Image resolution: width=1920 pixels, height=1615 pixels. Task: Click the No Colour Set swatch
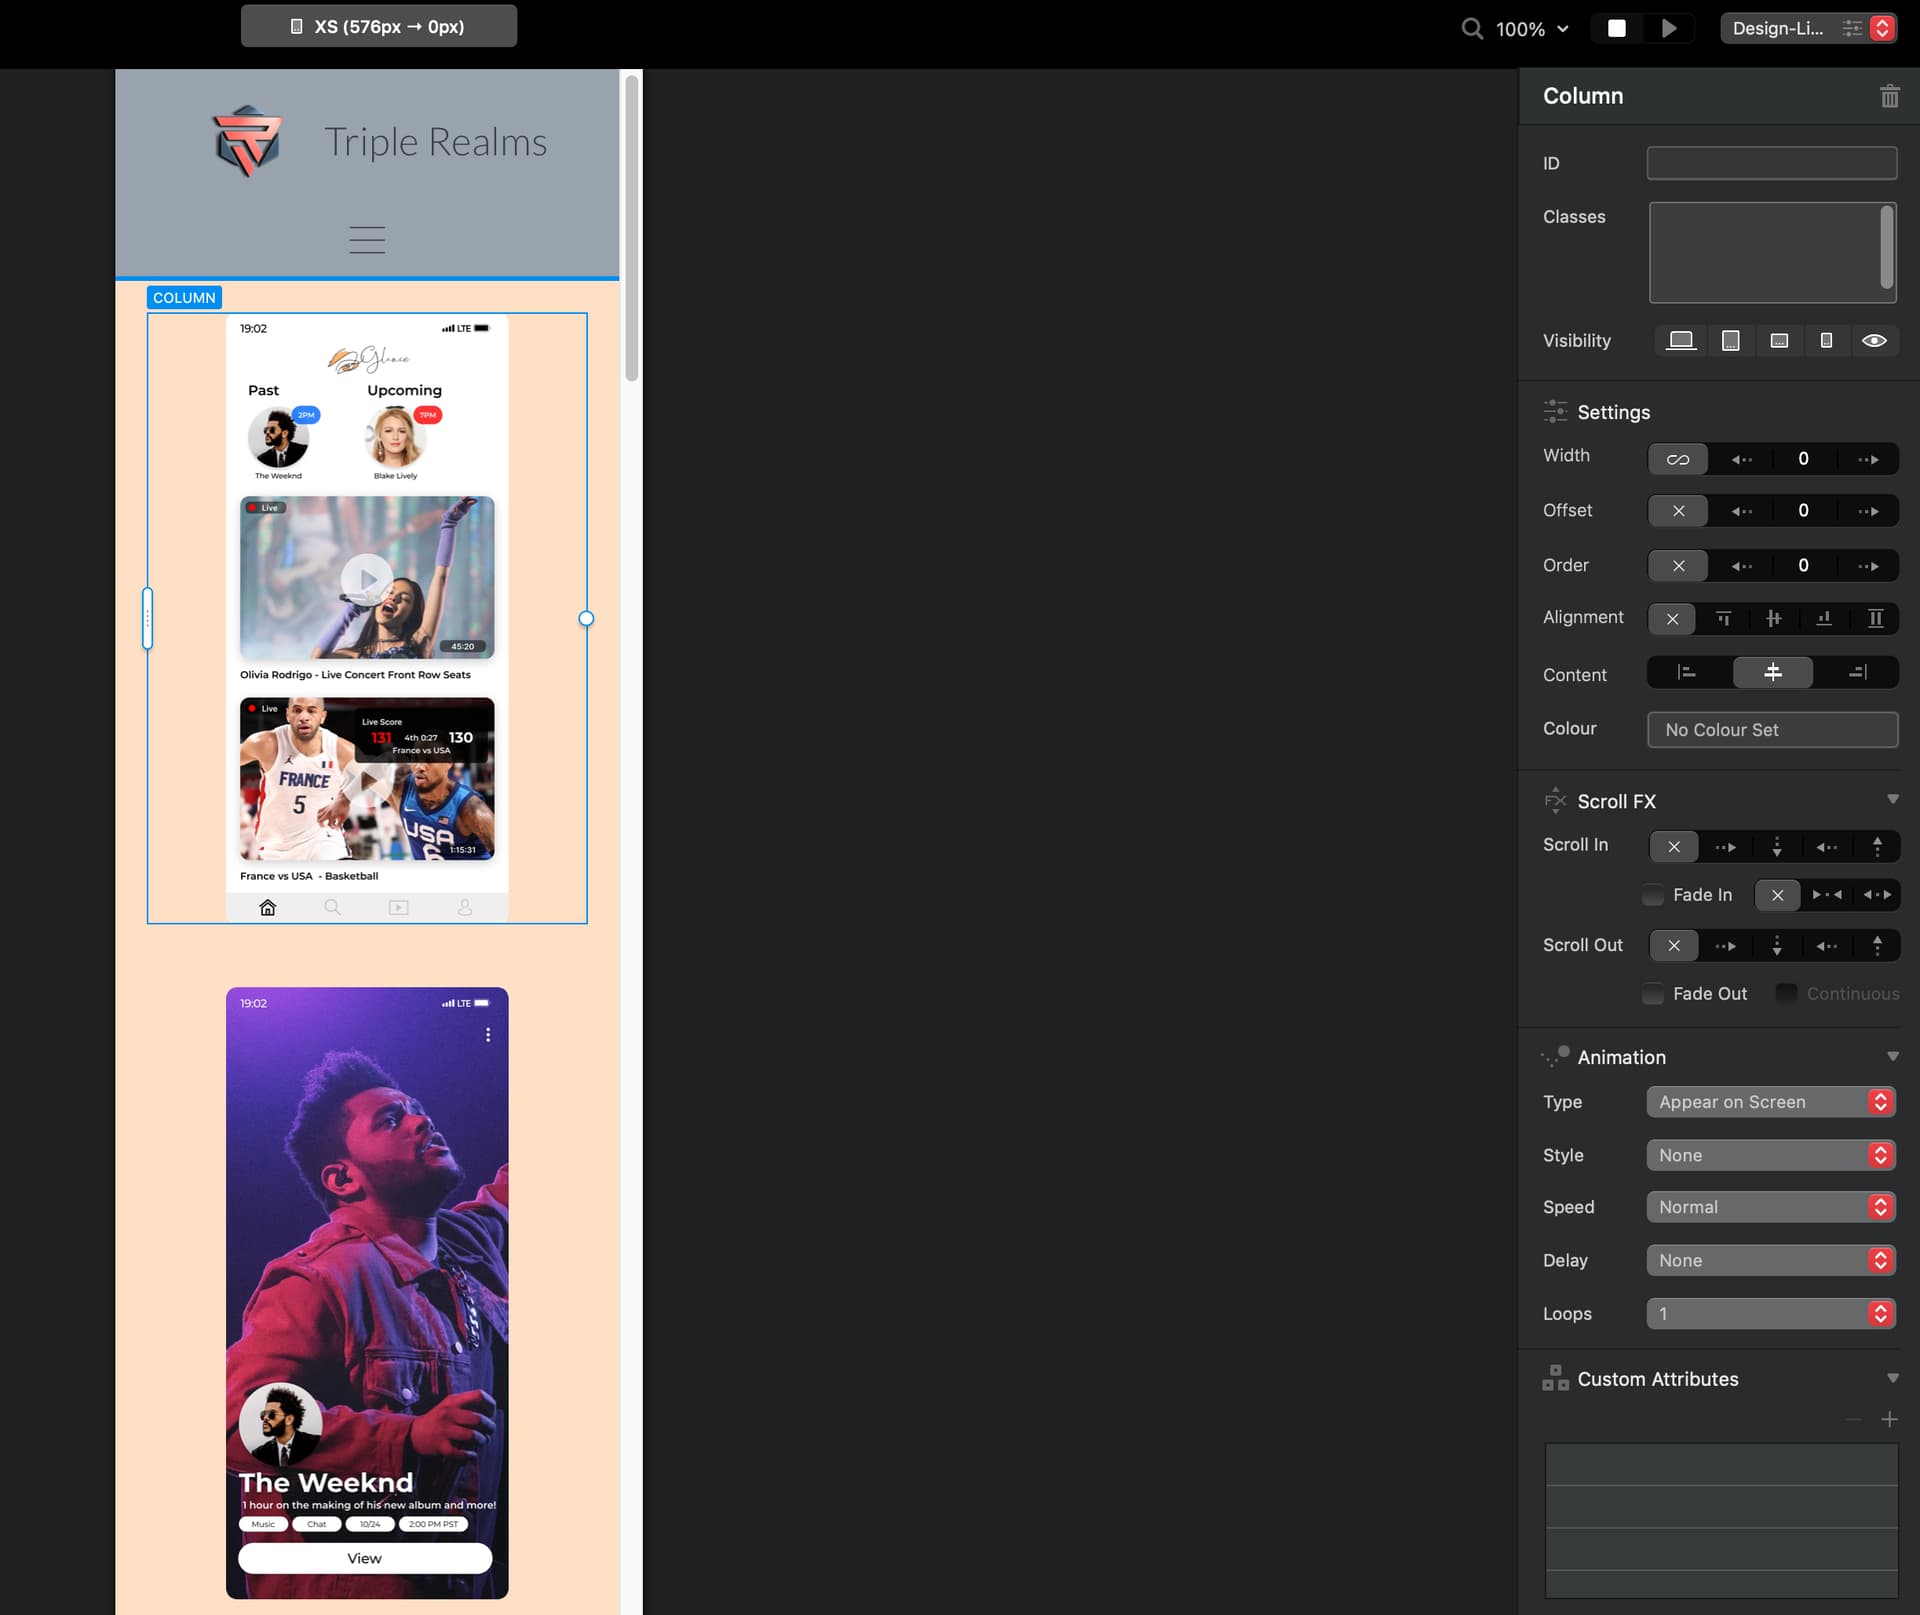coord(1772,730)
